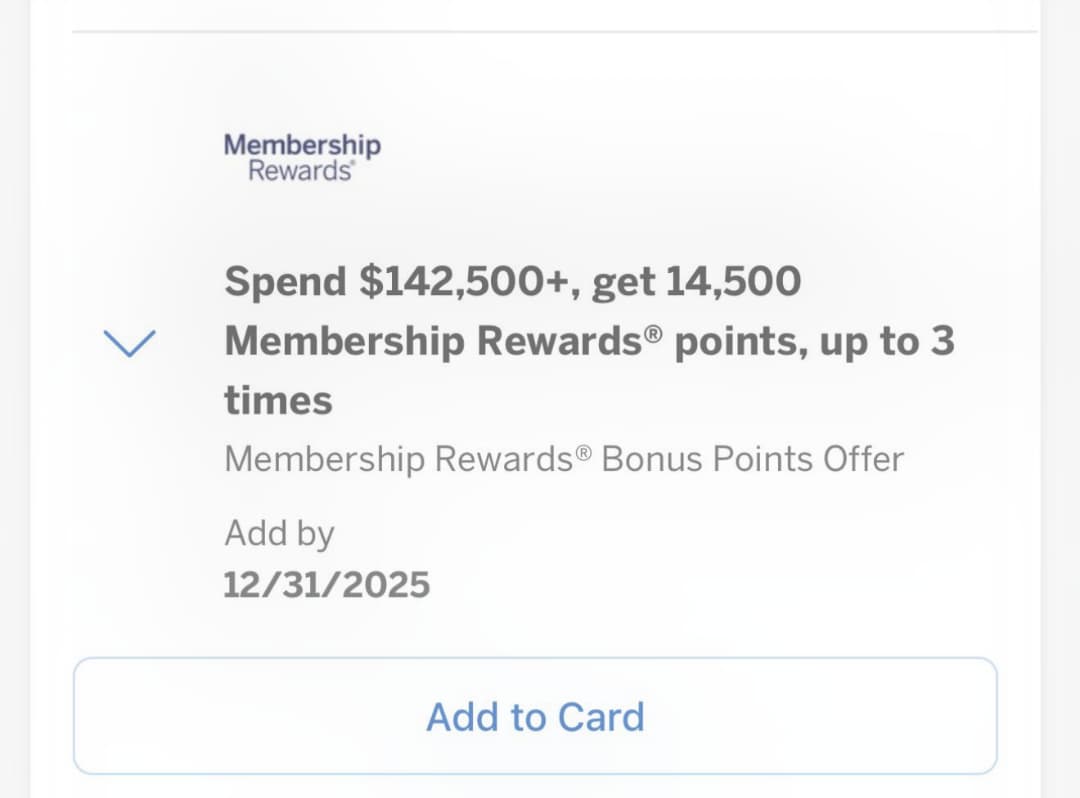Image resolution: width=1080 pixels, height=798 pixels.
Task: Select the 12/31/2025 expiration date
Action: tap(326, 584)
